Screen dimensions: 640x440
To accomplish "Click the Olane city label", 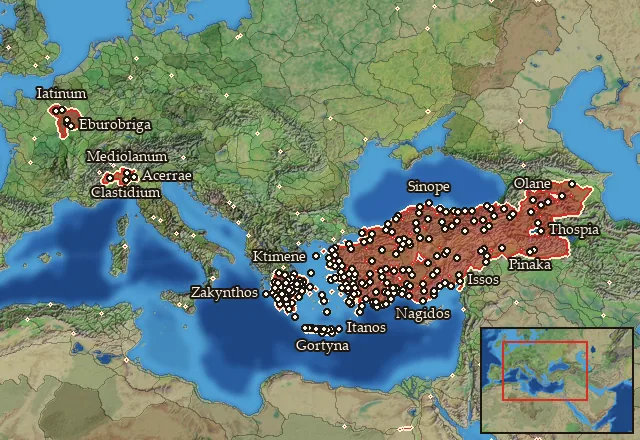I will (x=532, y=183).
